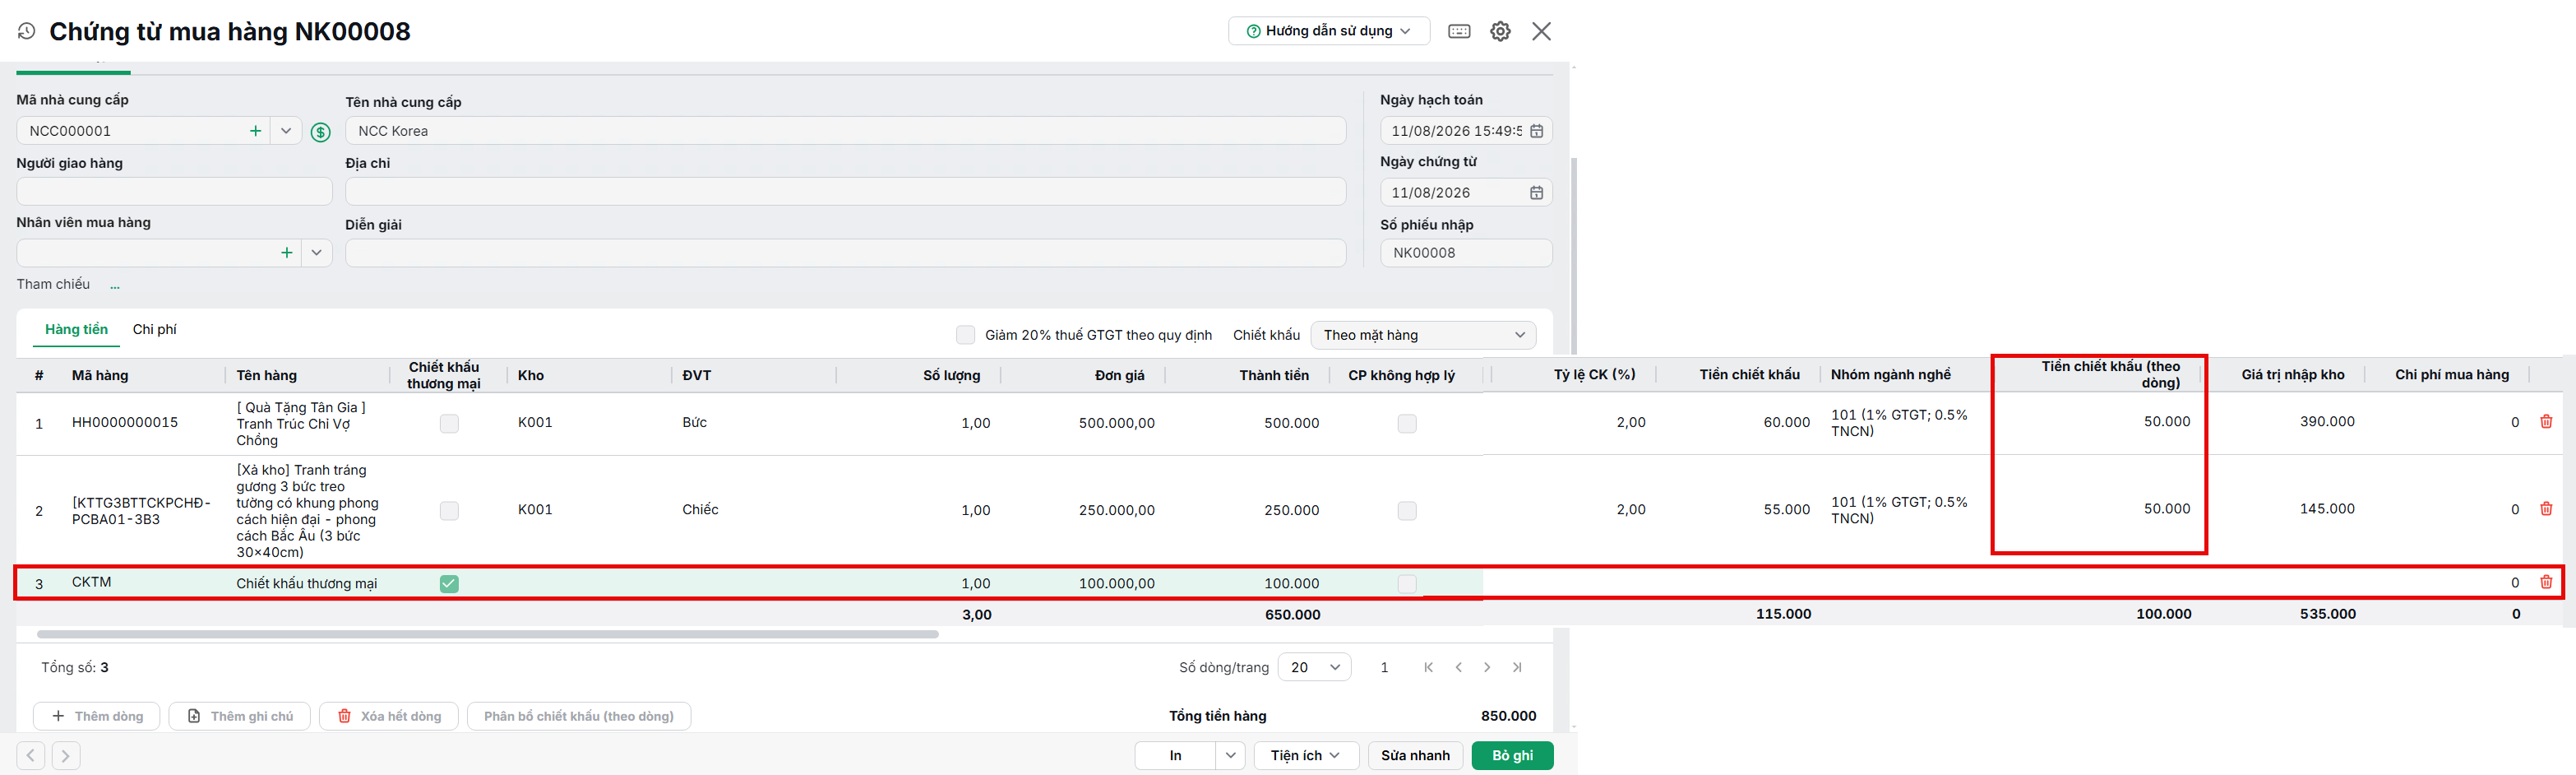2576x775 pixels.
Task: Click the green dollar debt icon
Action: [x=320, y=132]
